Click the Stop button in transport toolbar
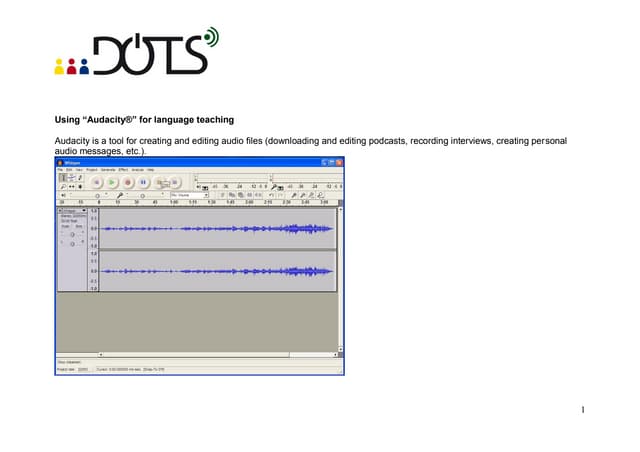 (x=158, y=182)
